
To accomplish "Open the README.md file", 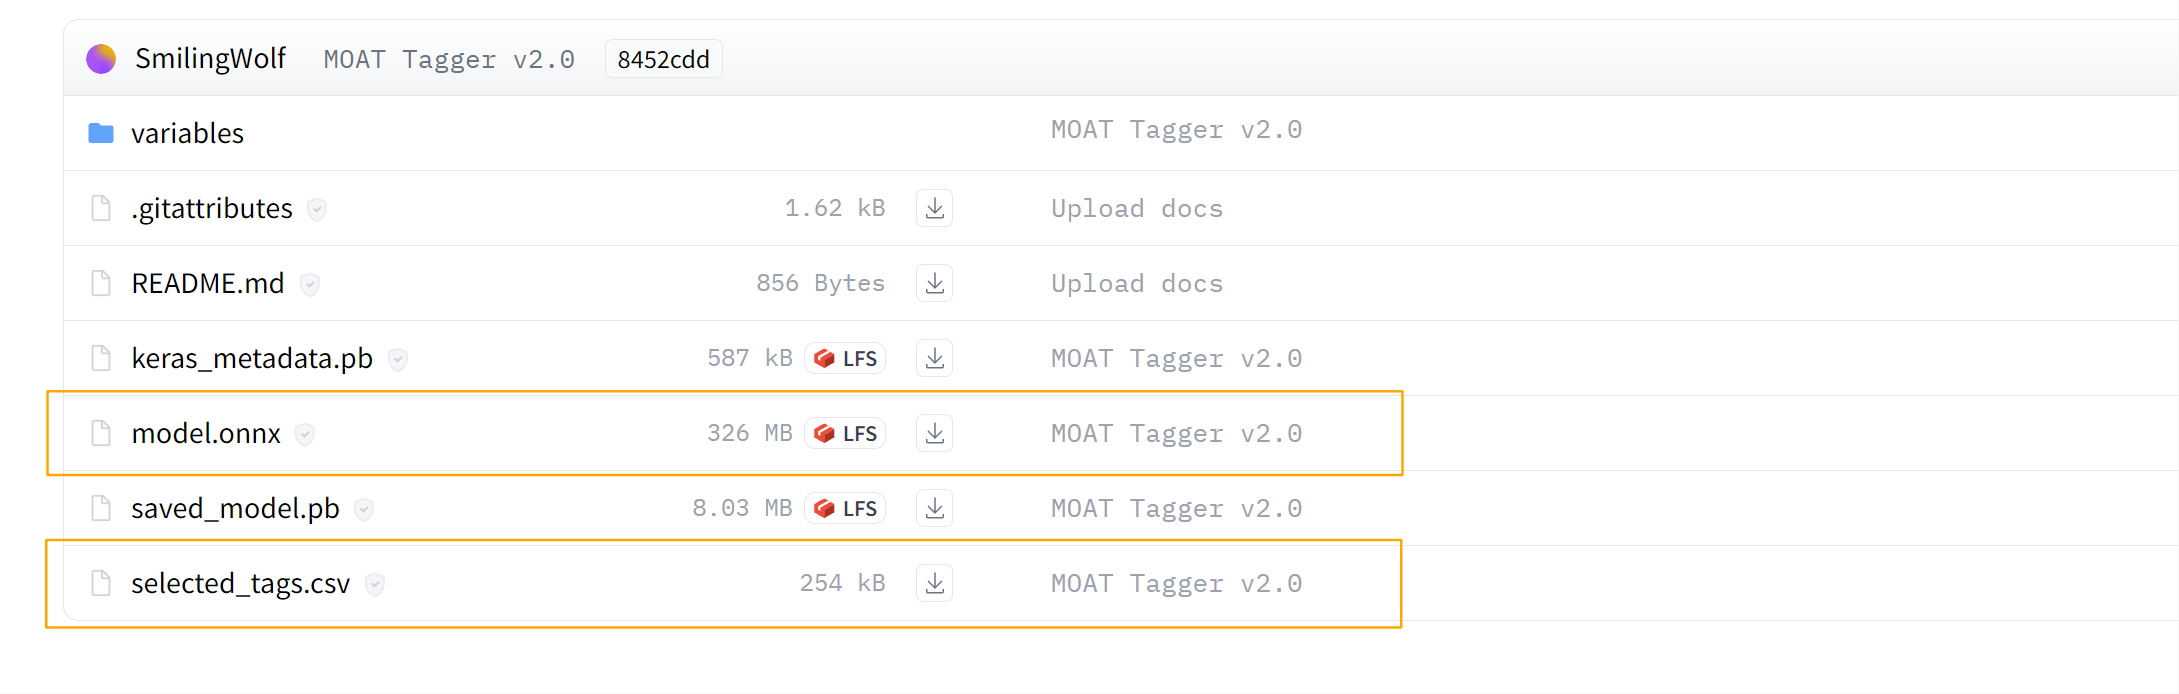I will tap(208, 283).
